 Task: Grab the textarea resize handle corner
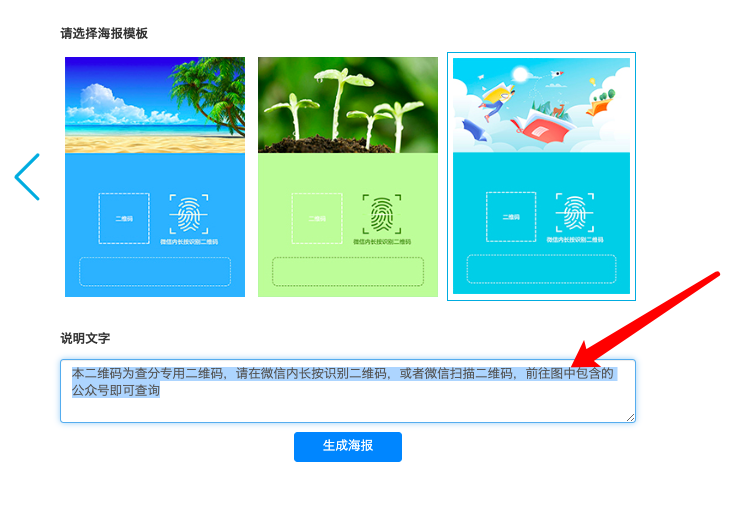pos(630,418)
